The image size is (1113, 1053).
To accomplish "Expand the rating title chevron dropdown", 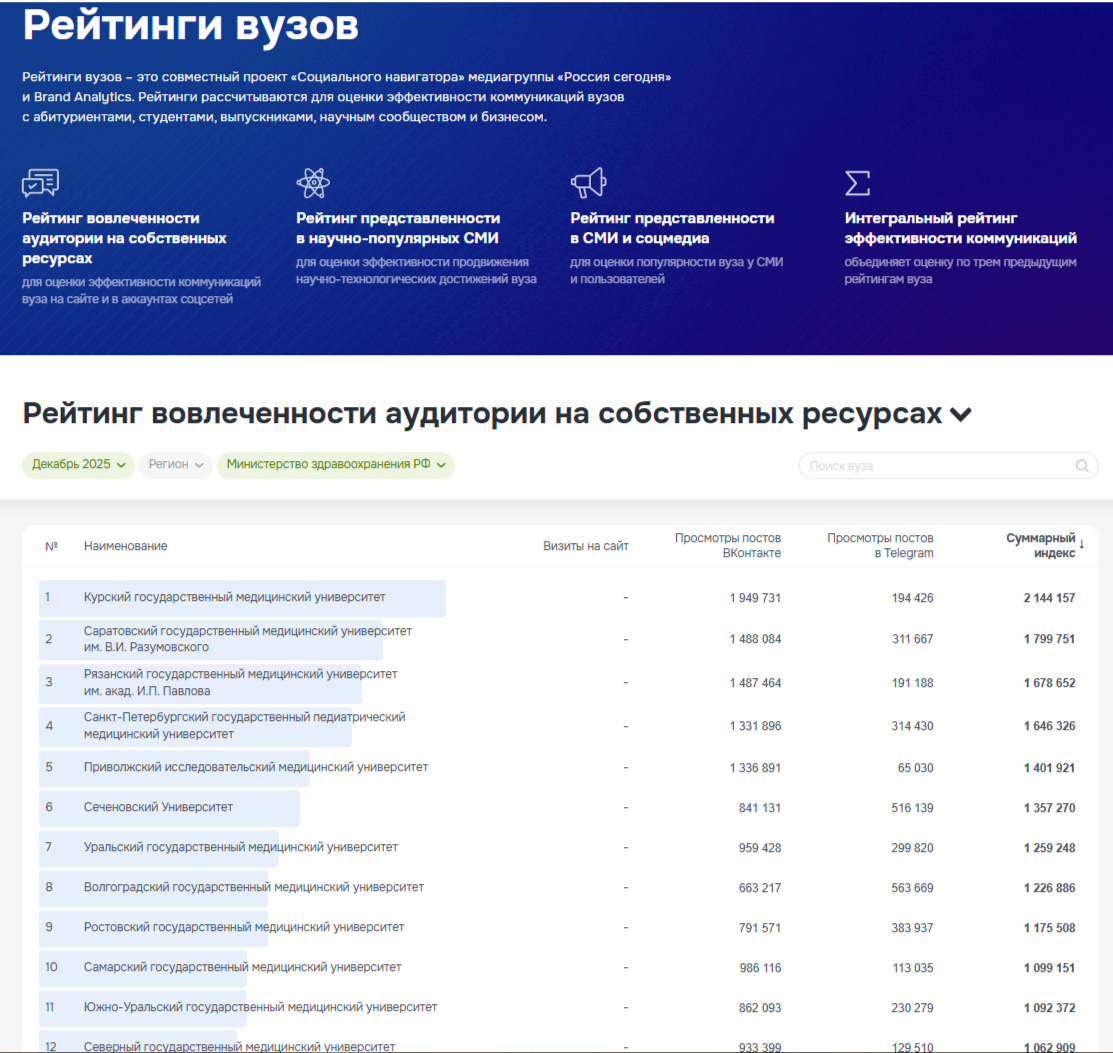I will point(960,415).
